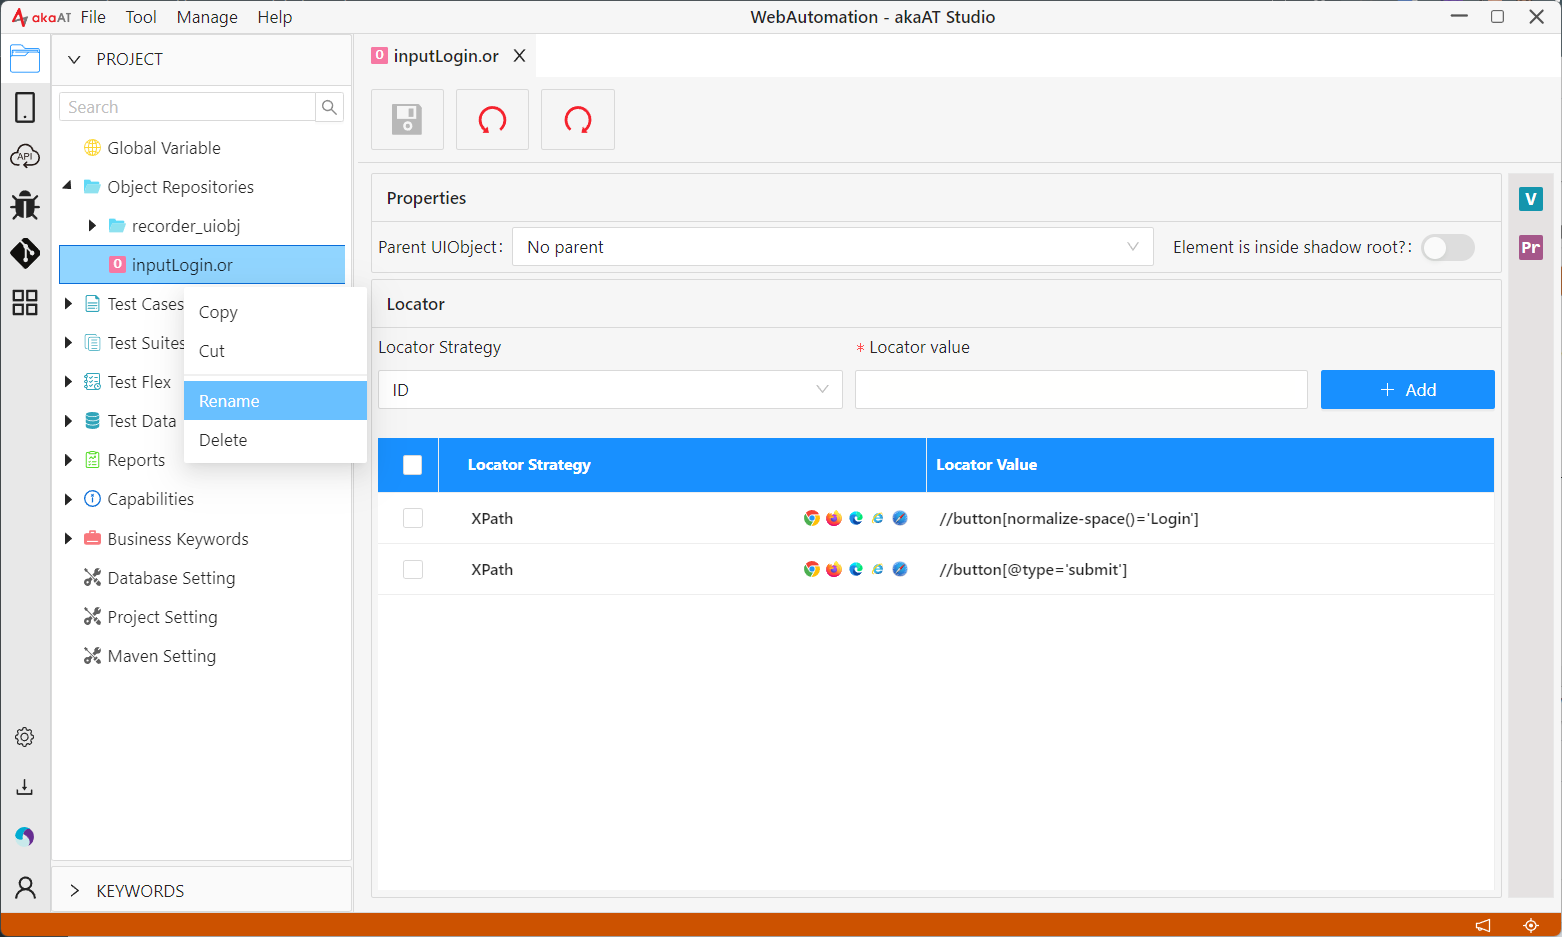Click the megaphone icon in status bar
Image resolution: width=1562 pixels, height=937 pixels.
1483,925
